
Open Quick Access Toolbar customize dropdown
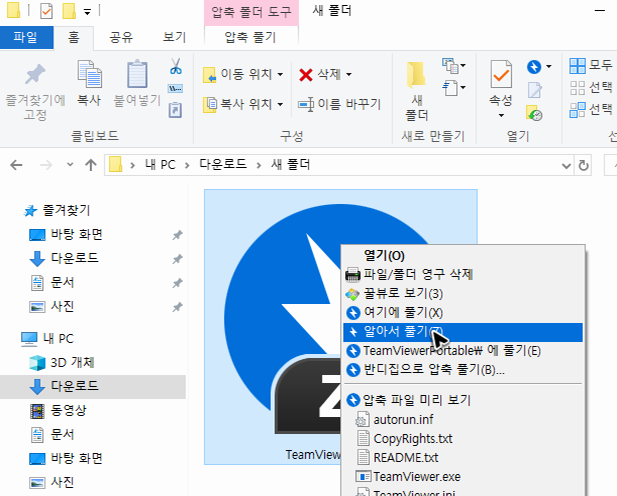pos(87,12)
